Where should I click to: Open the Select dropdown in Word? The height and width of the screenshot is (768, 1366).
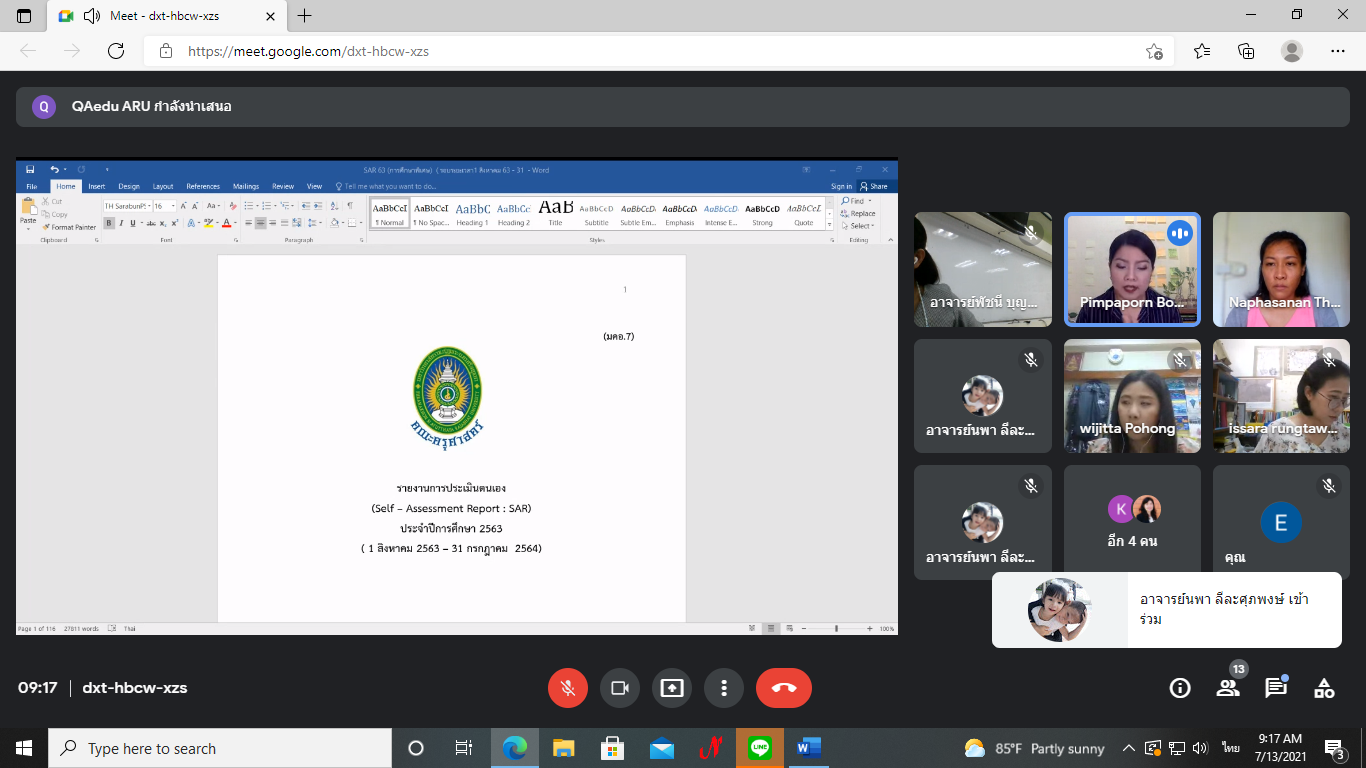click(x=858, y=225)
